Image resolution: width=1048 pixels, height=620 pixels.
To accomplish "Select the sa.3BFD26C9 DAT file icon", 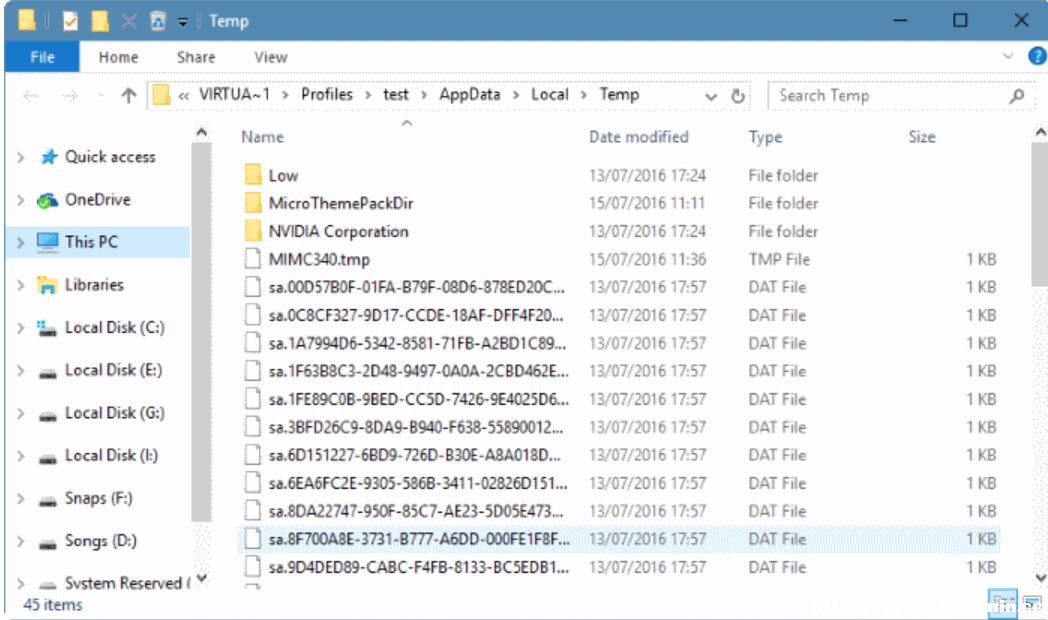I will pos(253,427).
